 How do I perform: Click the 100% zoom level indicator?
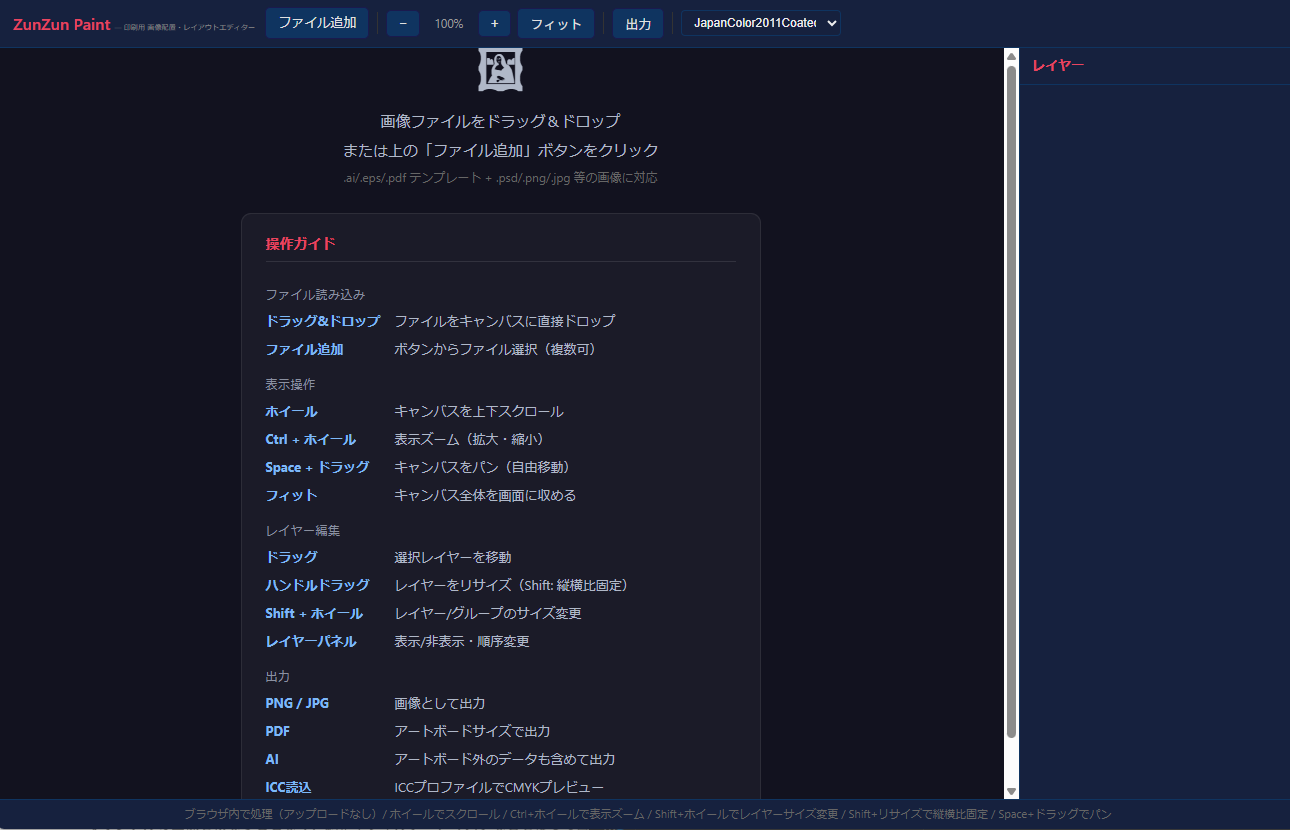coord(449,23)
